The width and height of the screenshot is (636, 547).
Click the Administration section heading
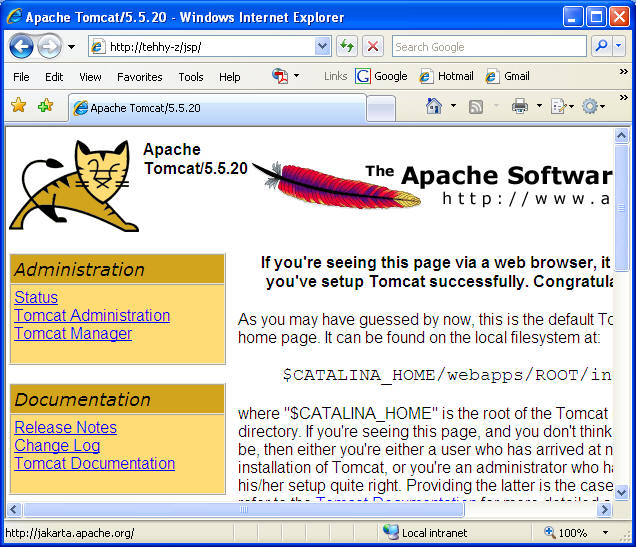click(80, 269)
